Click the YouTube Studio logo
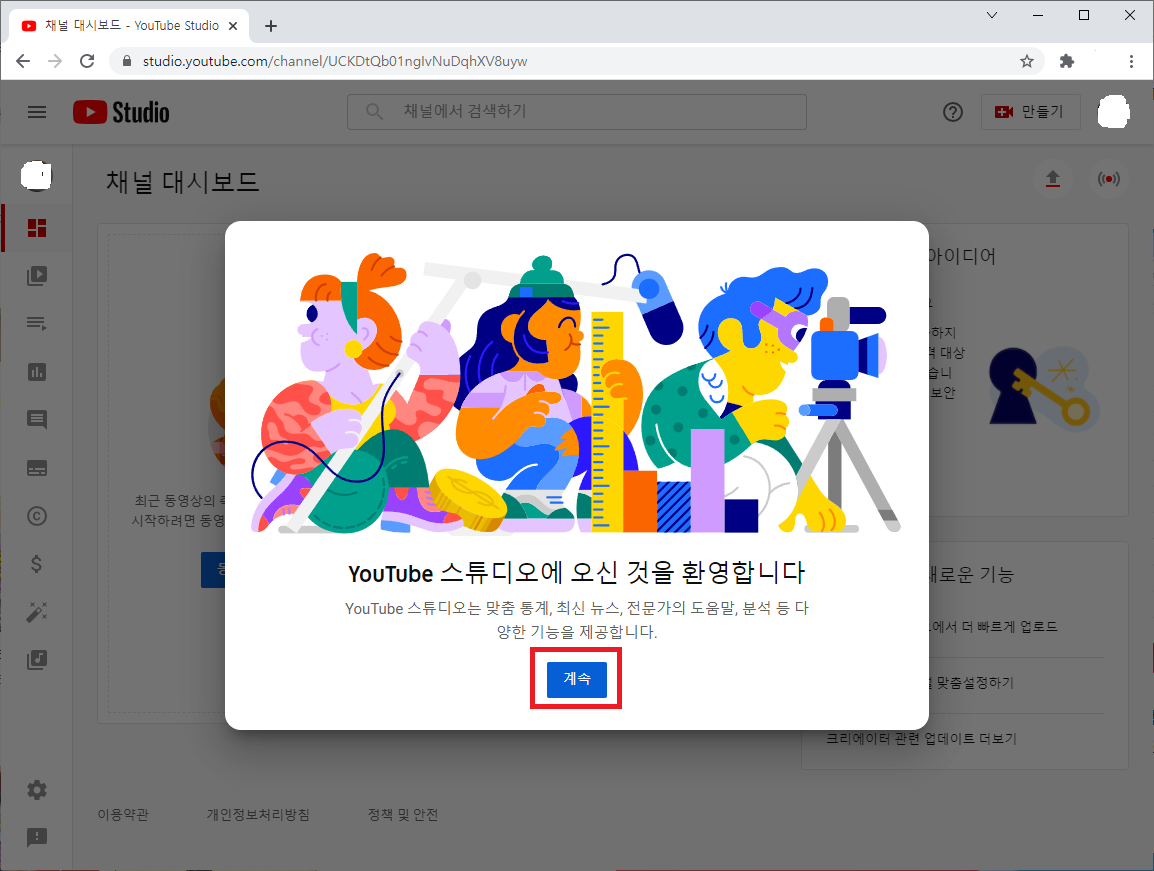Screen dimensions: 1154x871 click(x=121, y=112)
